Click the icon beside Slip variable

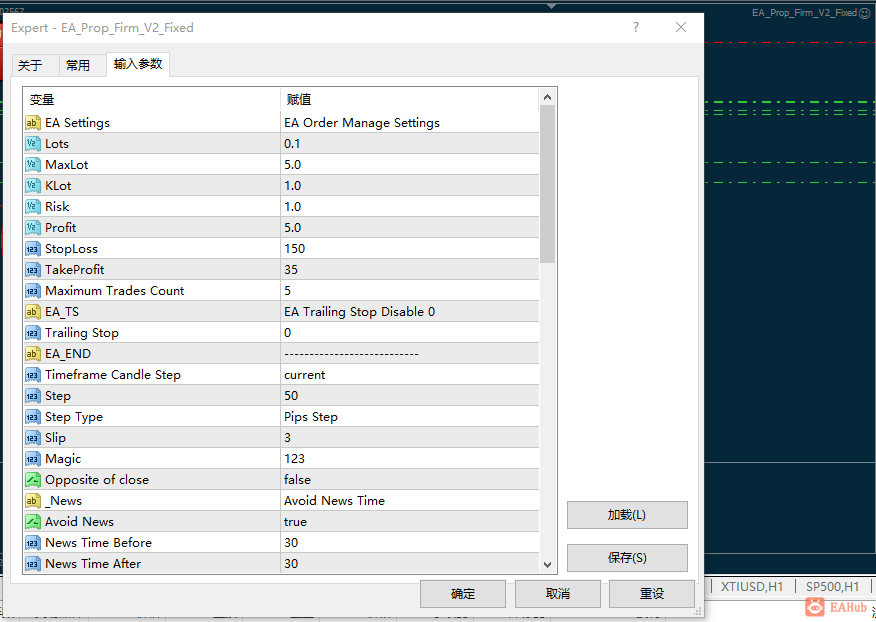tap(32, 438)
